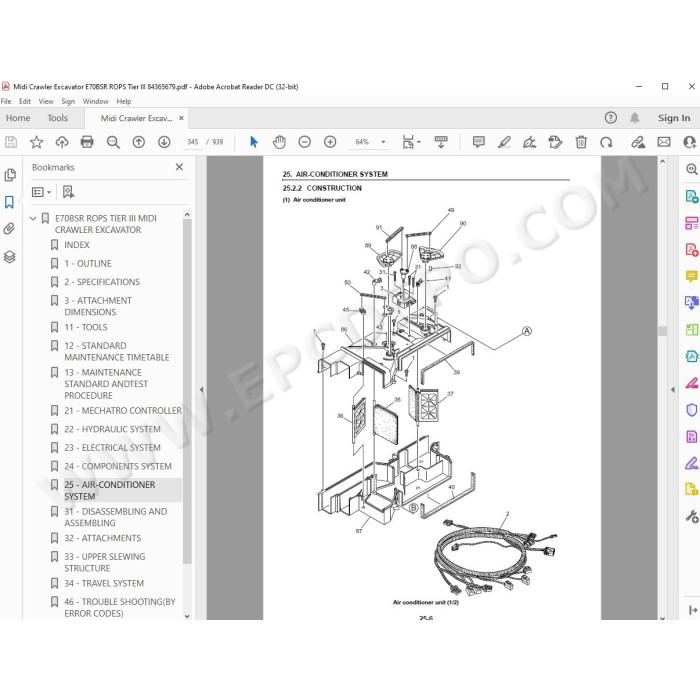Open the Edit menu
Screen dimensions: 700x700
[25, 101]
